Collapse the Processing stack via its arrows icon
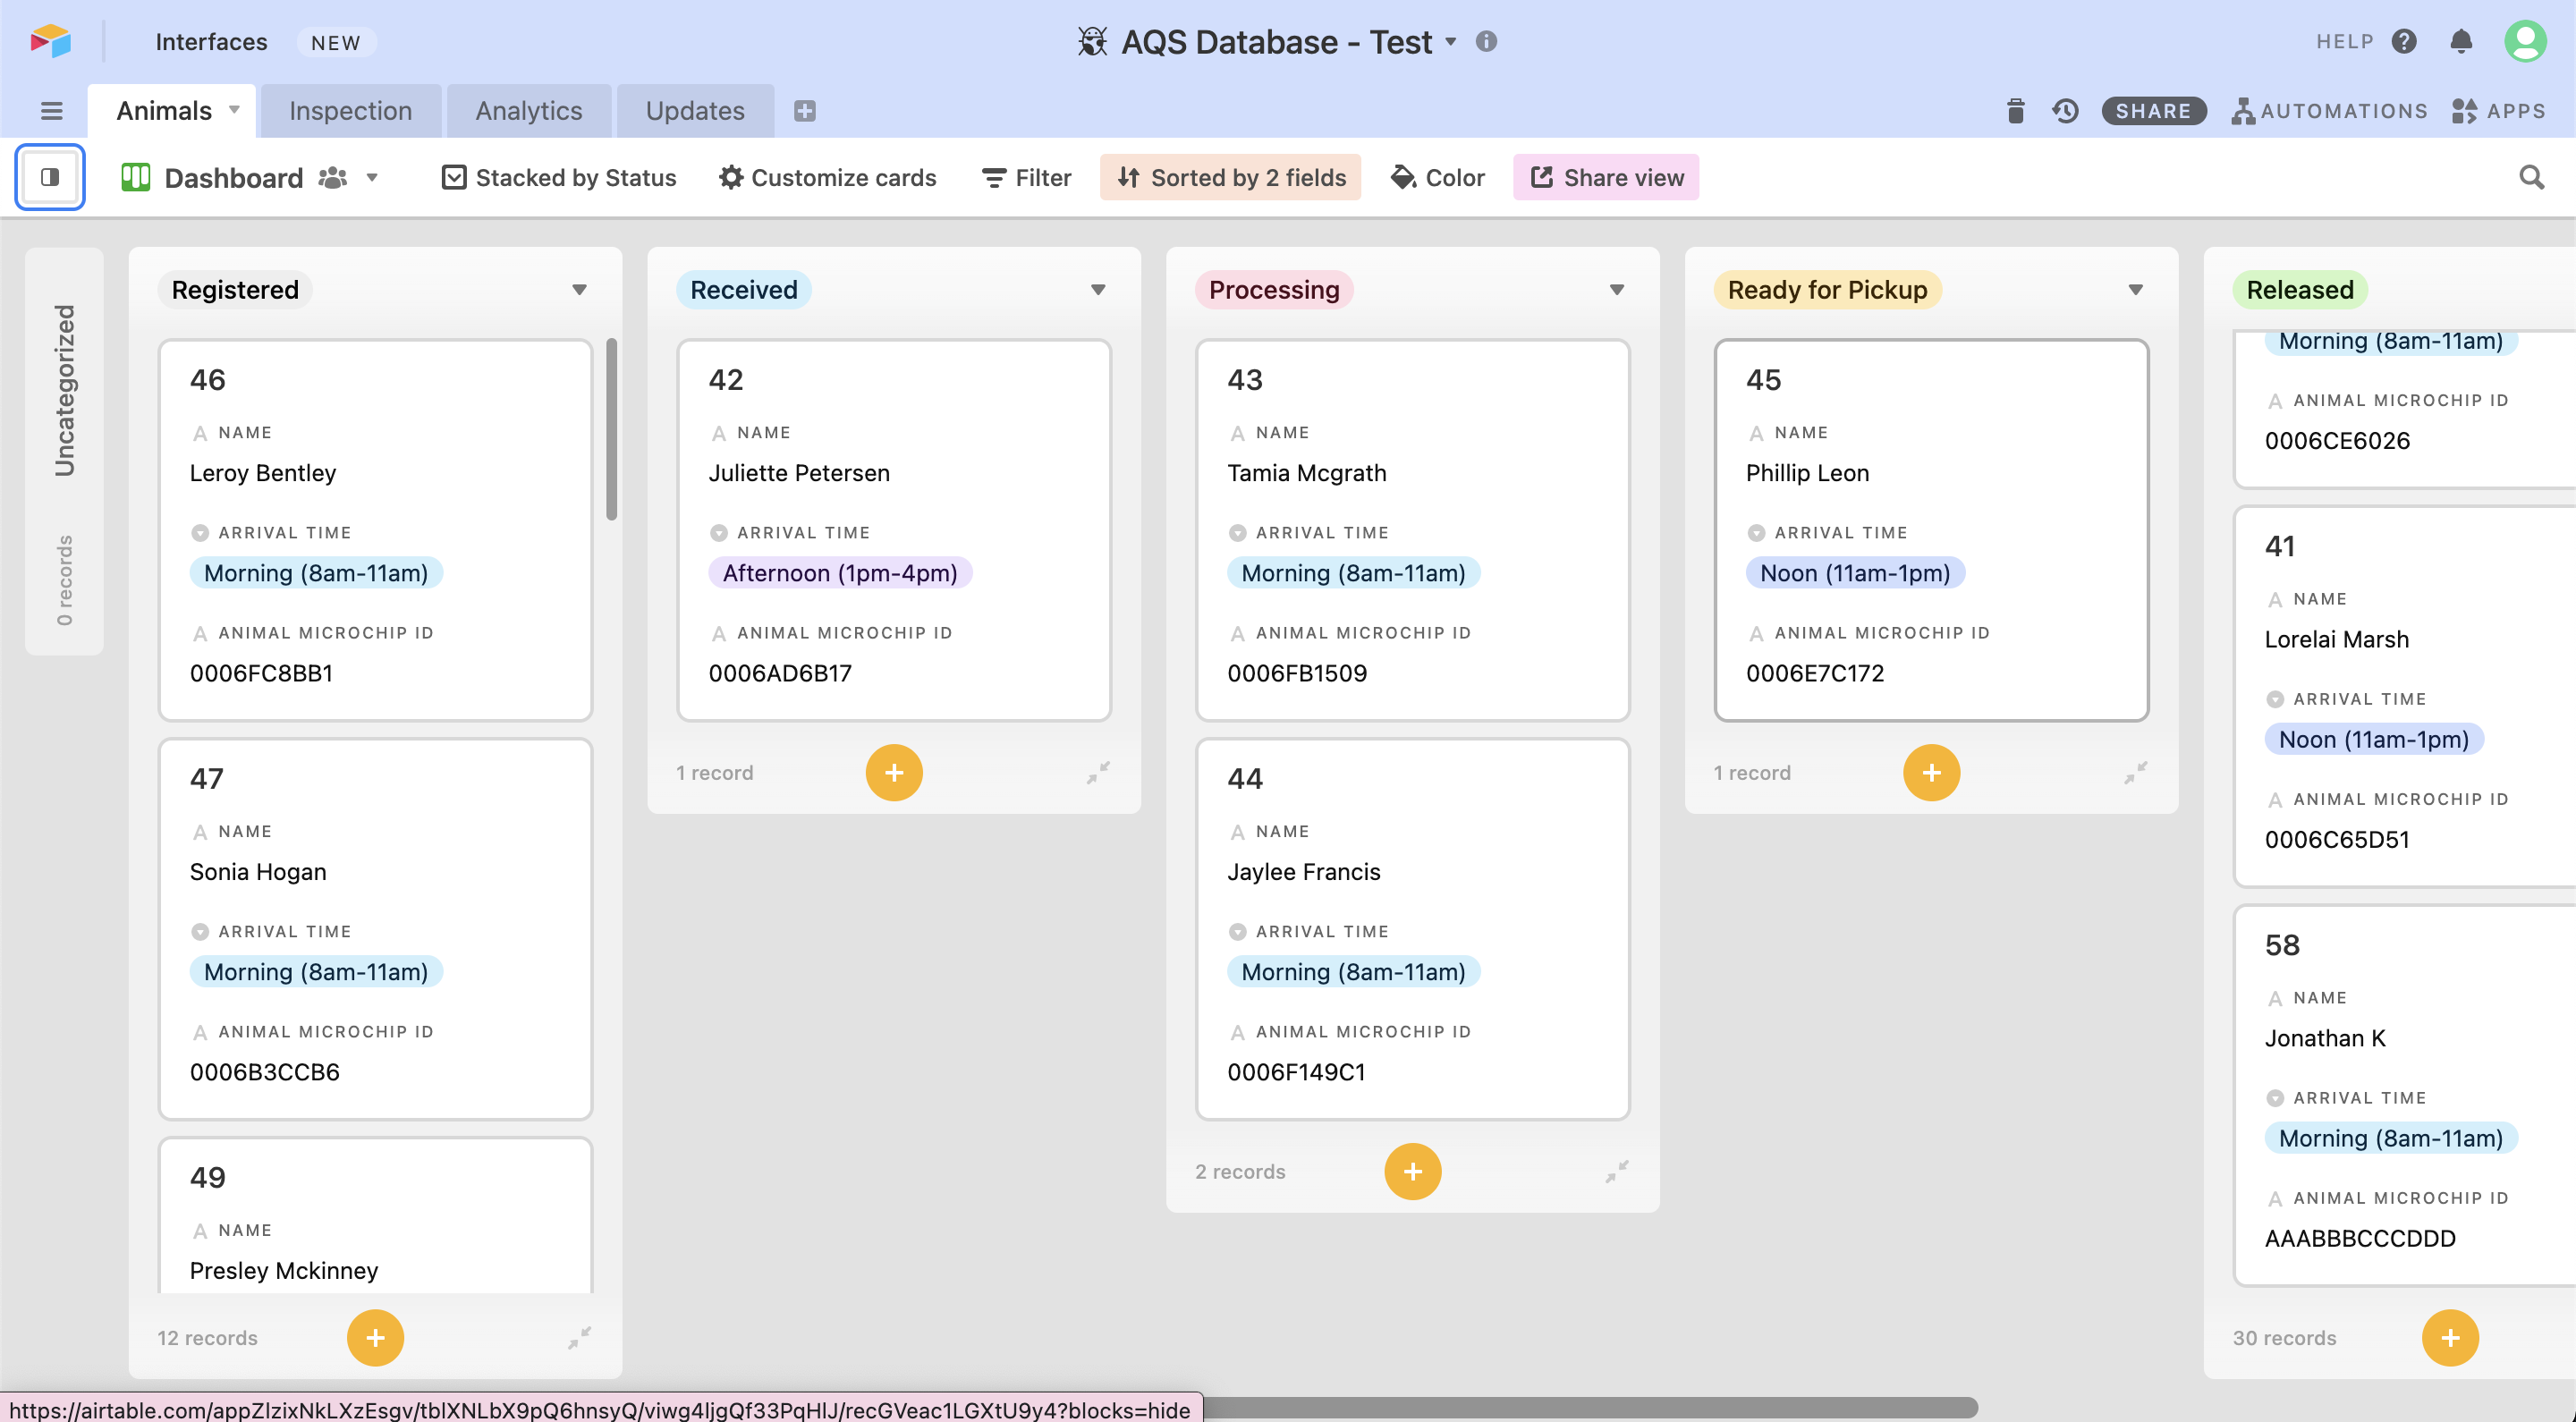 pyautogui.click(x=1616, y=1171)
